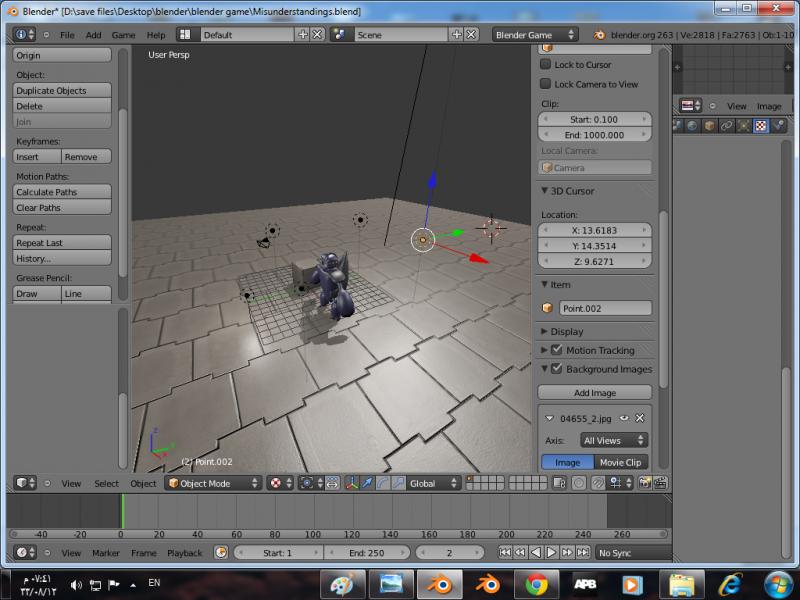Screen dimensions: 800x600
Task: Click the Delete button in tool shelf
Action: (x=62, y=106)
